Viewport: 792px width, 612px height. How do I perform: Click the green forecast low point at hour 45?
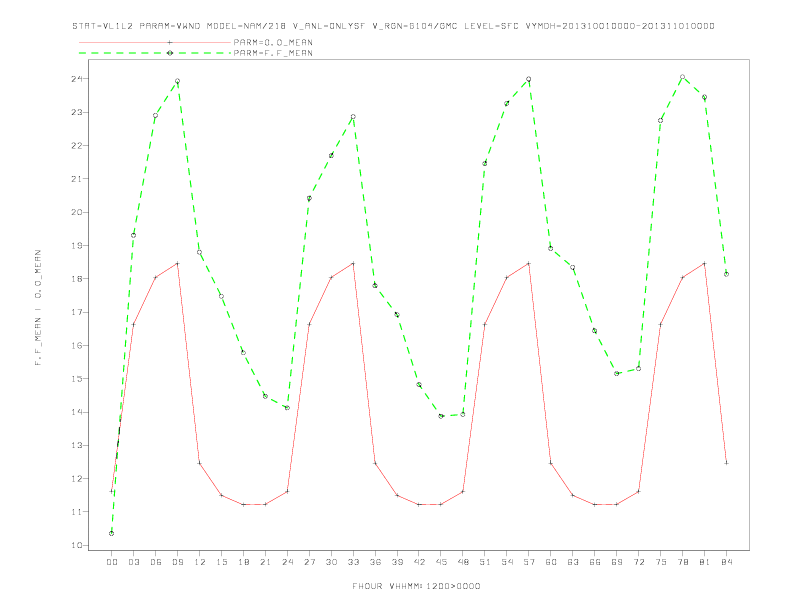click(x=441, y=416)
